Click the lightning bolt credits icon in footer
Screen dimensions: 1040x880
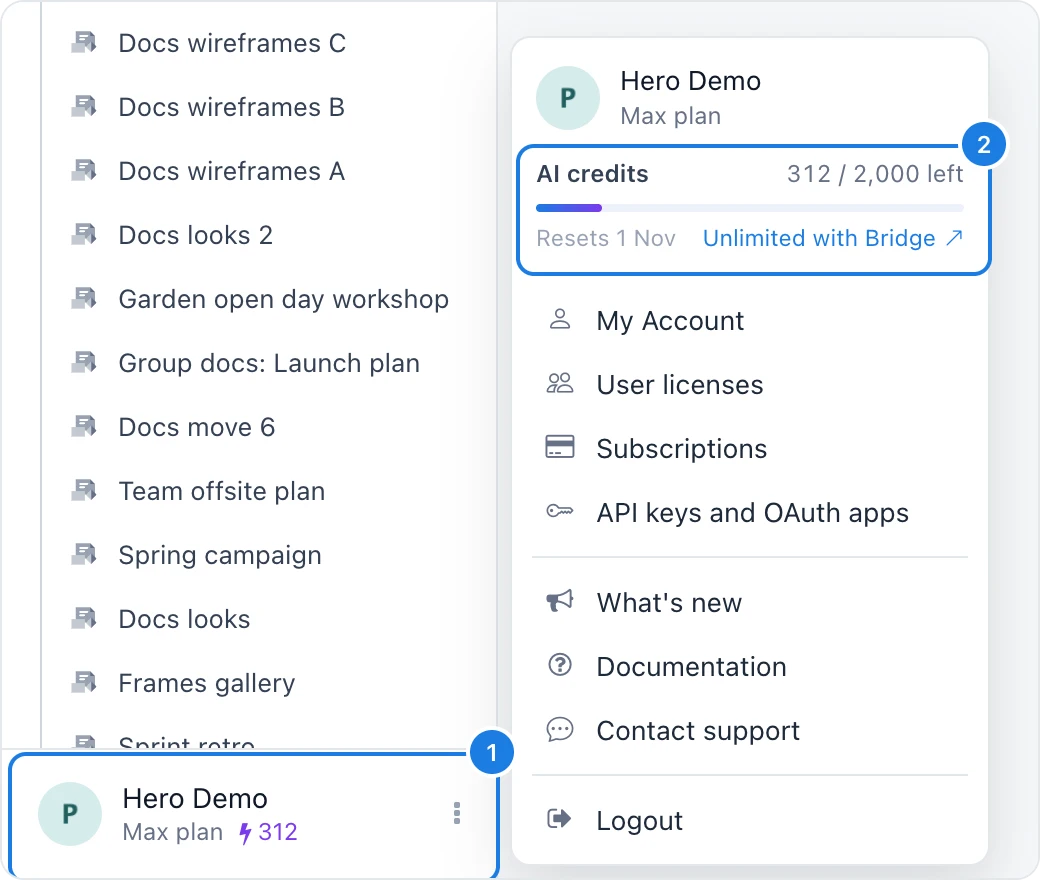coord(245,833)
